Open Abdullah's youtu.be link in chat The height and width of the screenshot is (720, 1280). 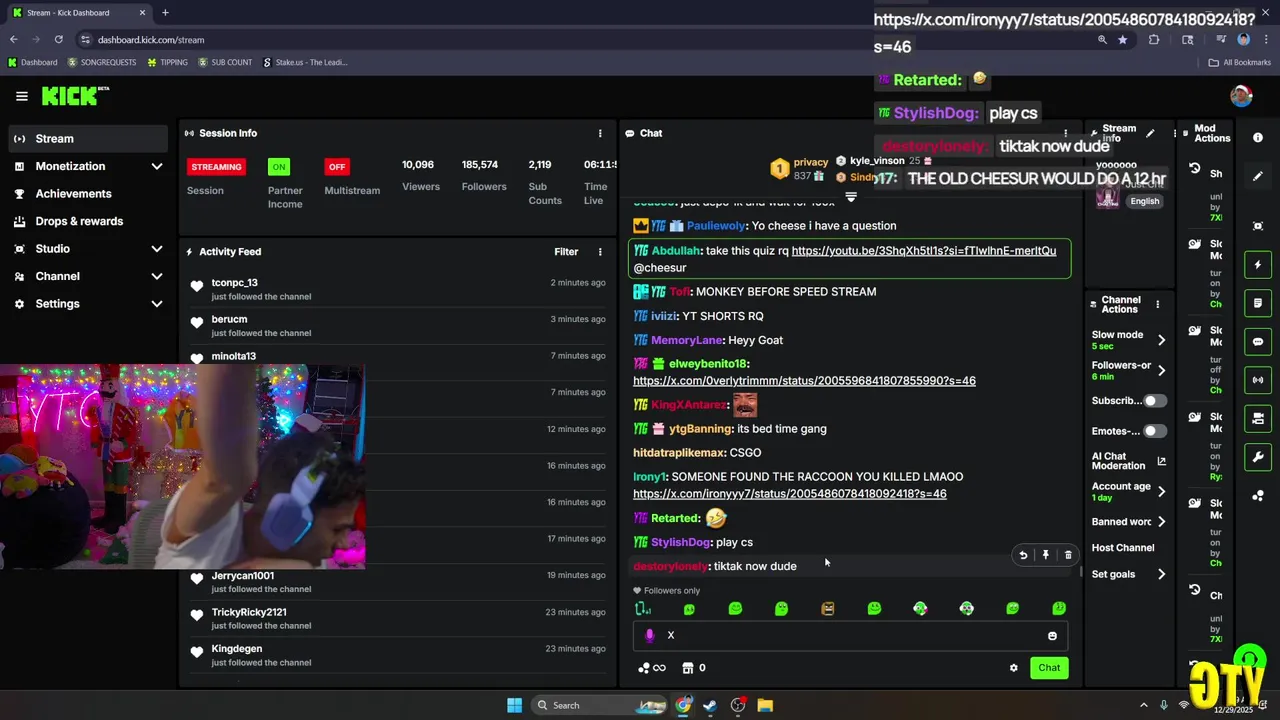(924, 251)
